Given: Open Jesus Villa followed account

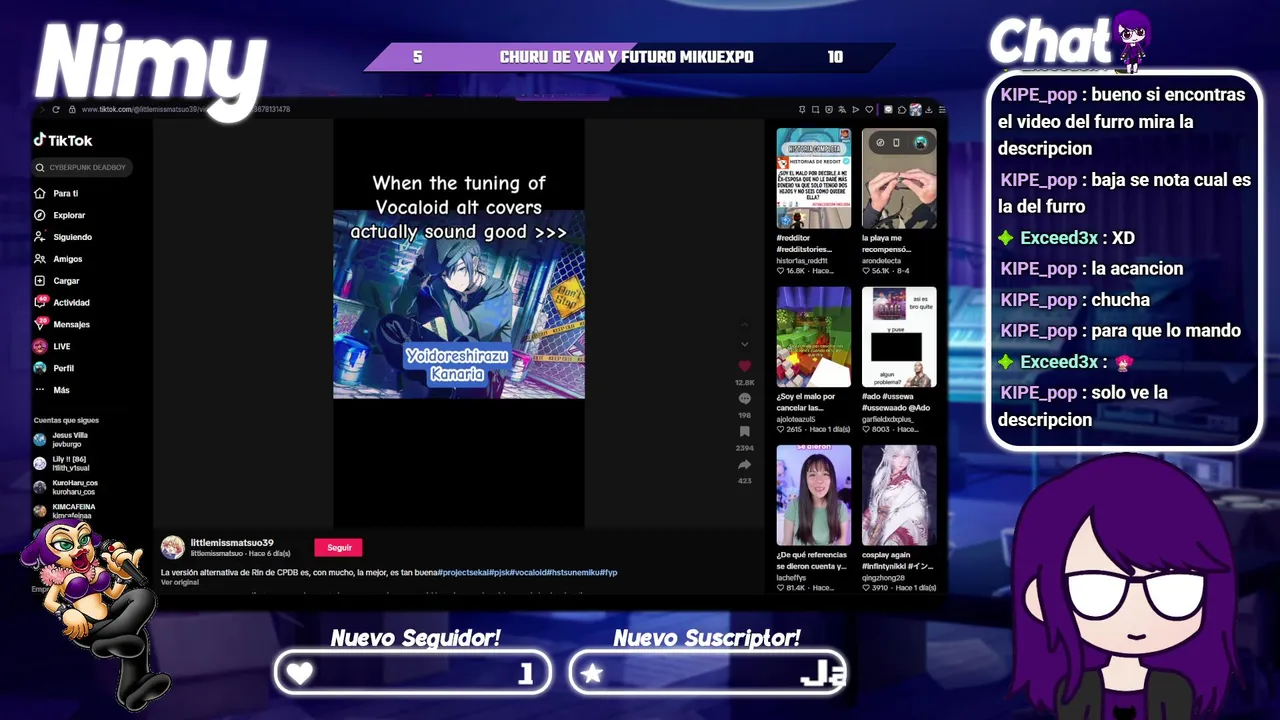Looking at the screenshot, I should [x=61, y=439].
